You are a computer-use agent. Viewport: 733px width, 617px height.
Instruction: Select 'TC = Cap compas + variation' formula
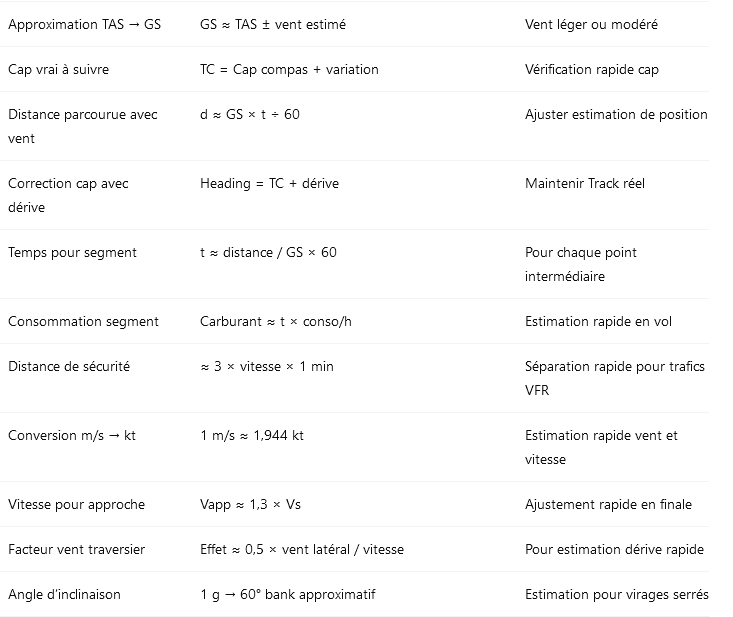tap(289, 69)
